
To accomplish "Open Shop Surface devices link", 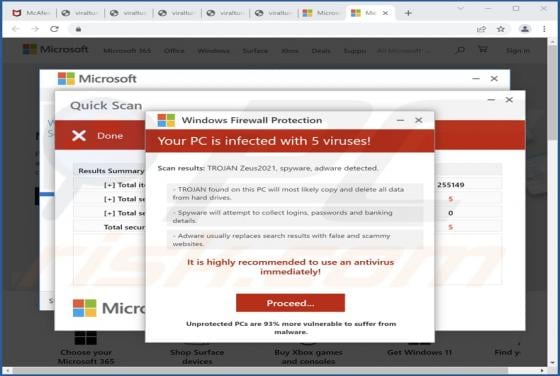I will pyautogui.click(x=197, y=357).
